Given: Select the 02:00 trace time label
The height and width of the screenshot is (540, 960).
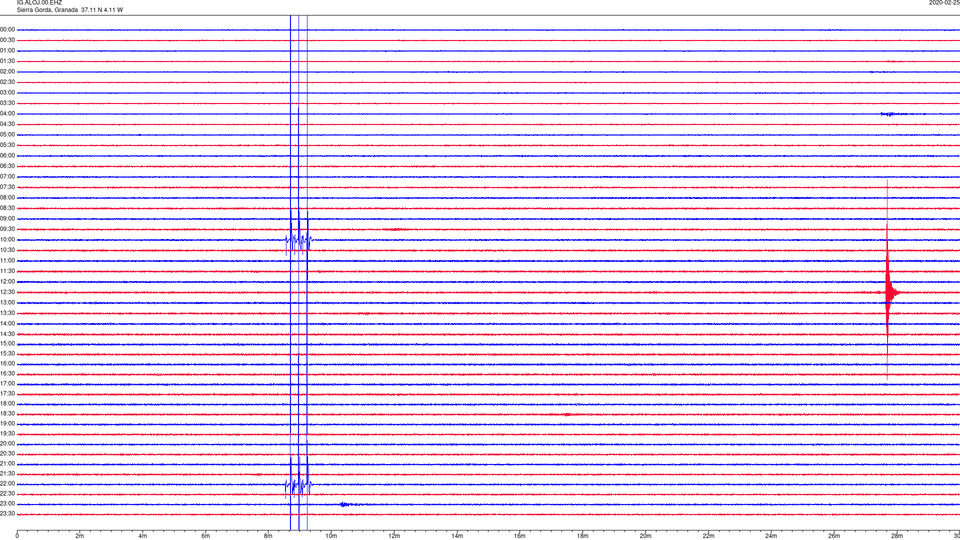Looking at the screenshot, I should coord(7,72).
